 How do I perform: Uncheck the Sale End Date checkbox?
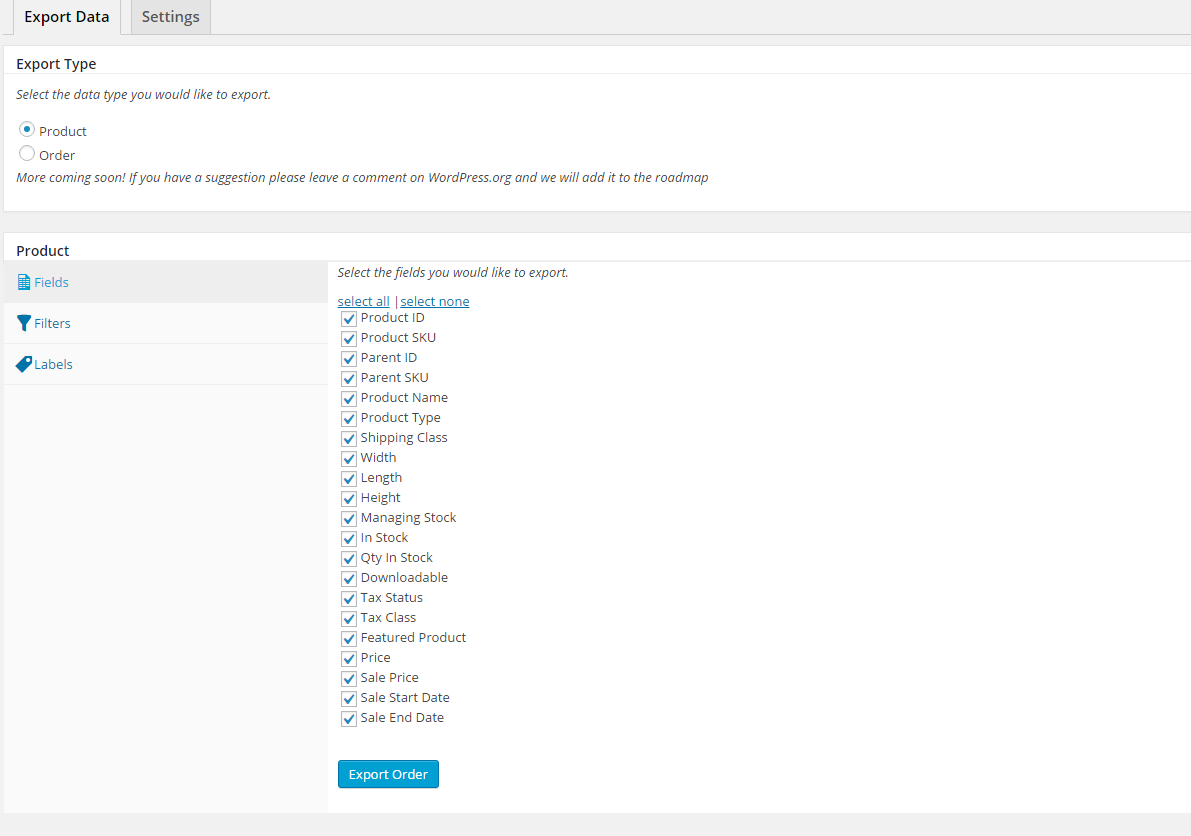coord(349,719)
